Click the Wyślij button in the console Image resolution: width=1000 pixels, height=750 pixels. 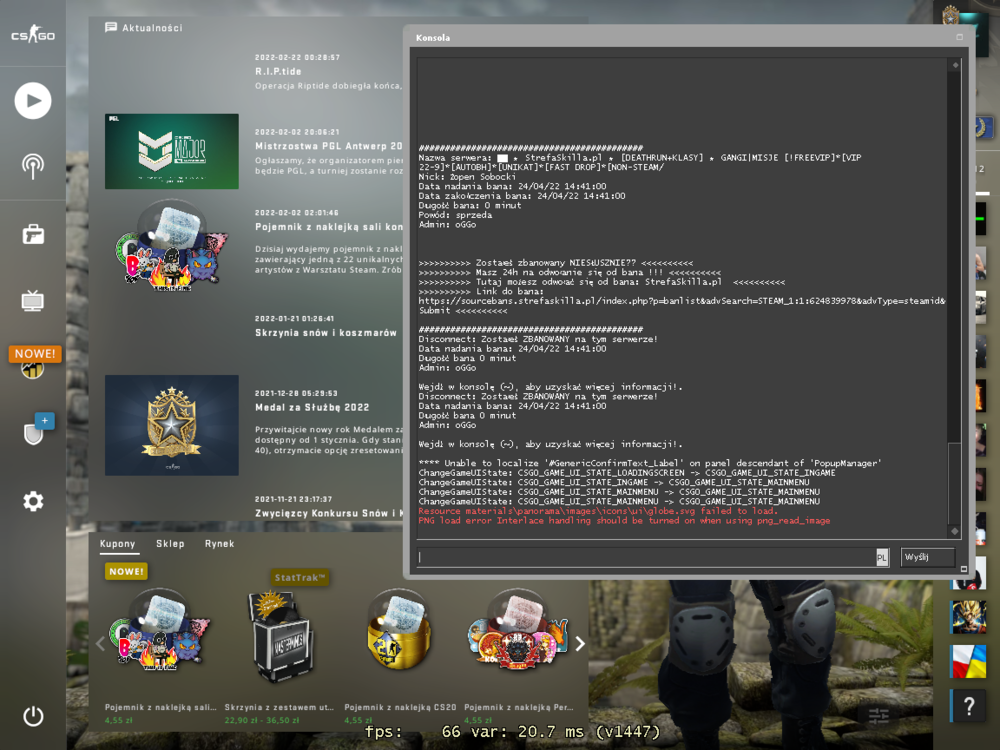(x=928, y=557)
